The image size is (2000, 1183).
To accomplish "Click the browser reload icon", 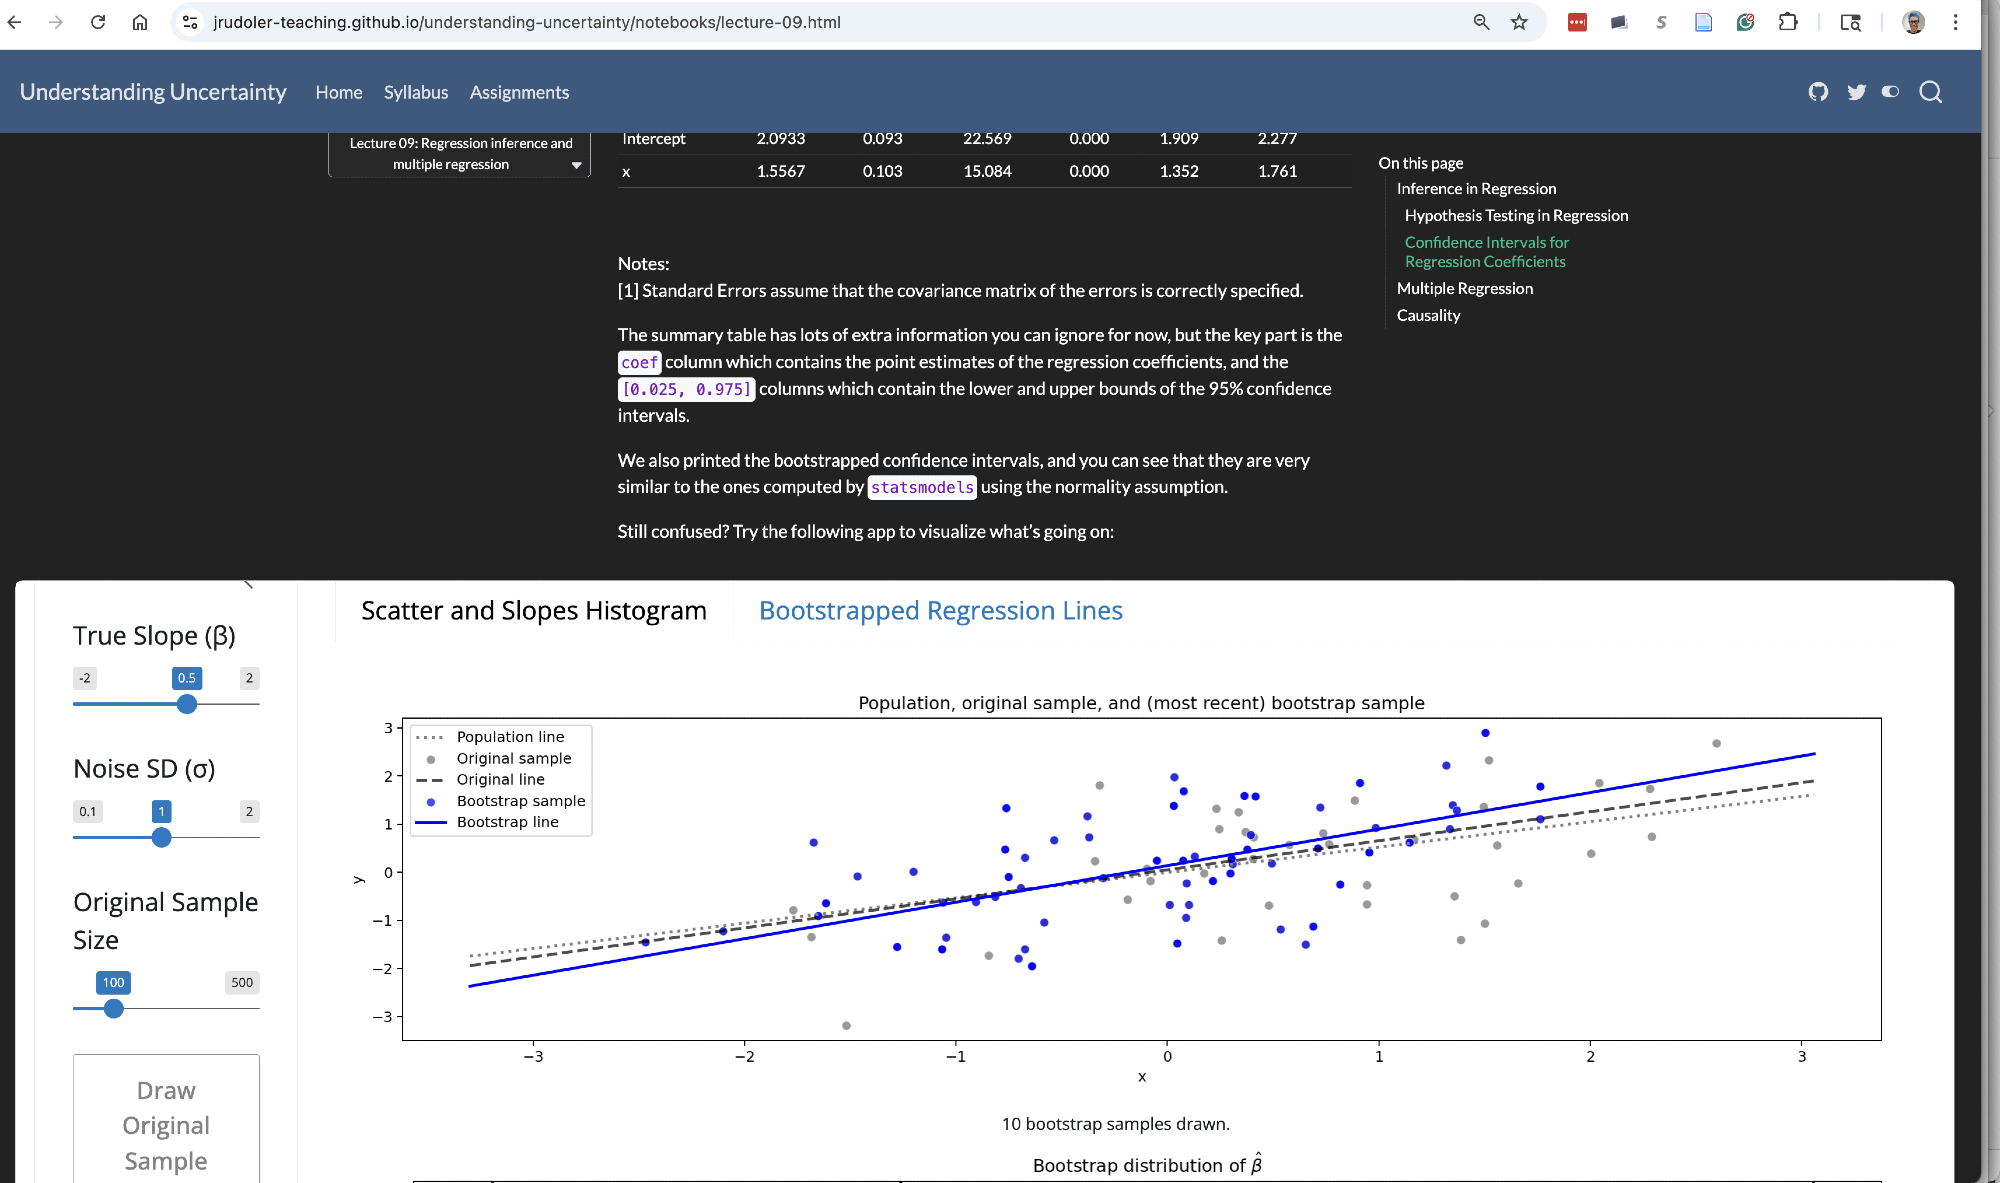I will pyautogui.click(x=98, y=22).
